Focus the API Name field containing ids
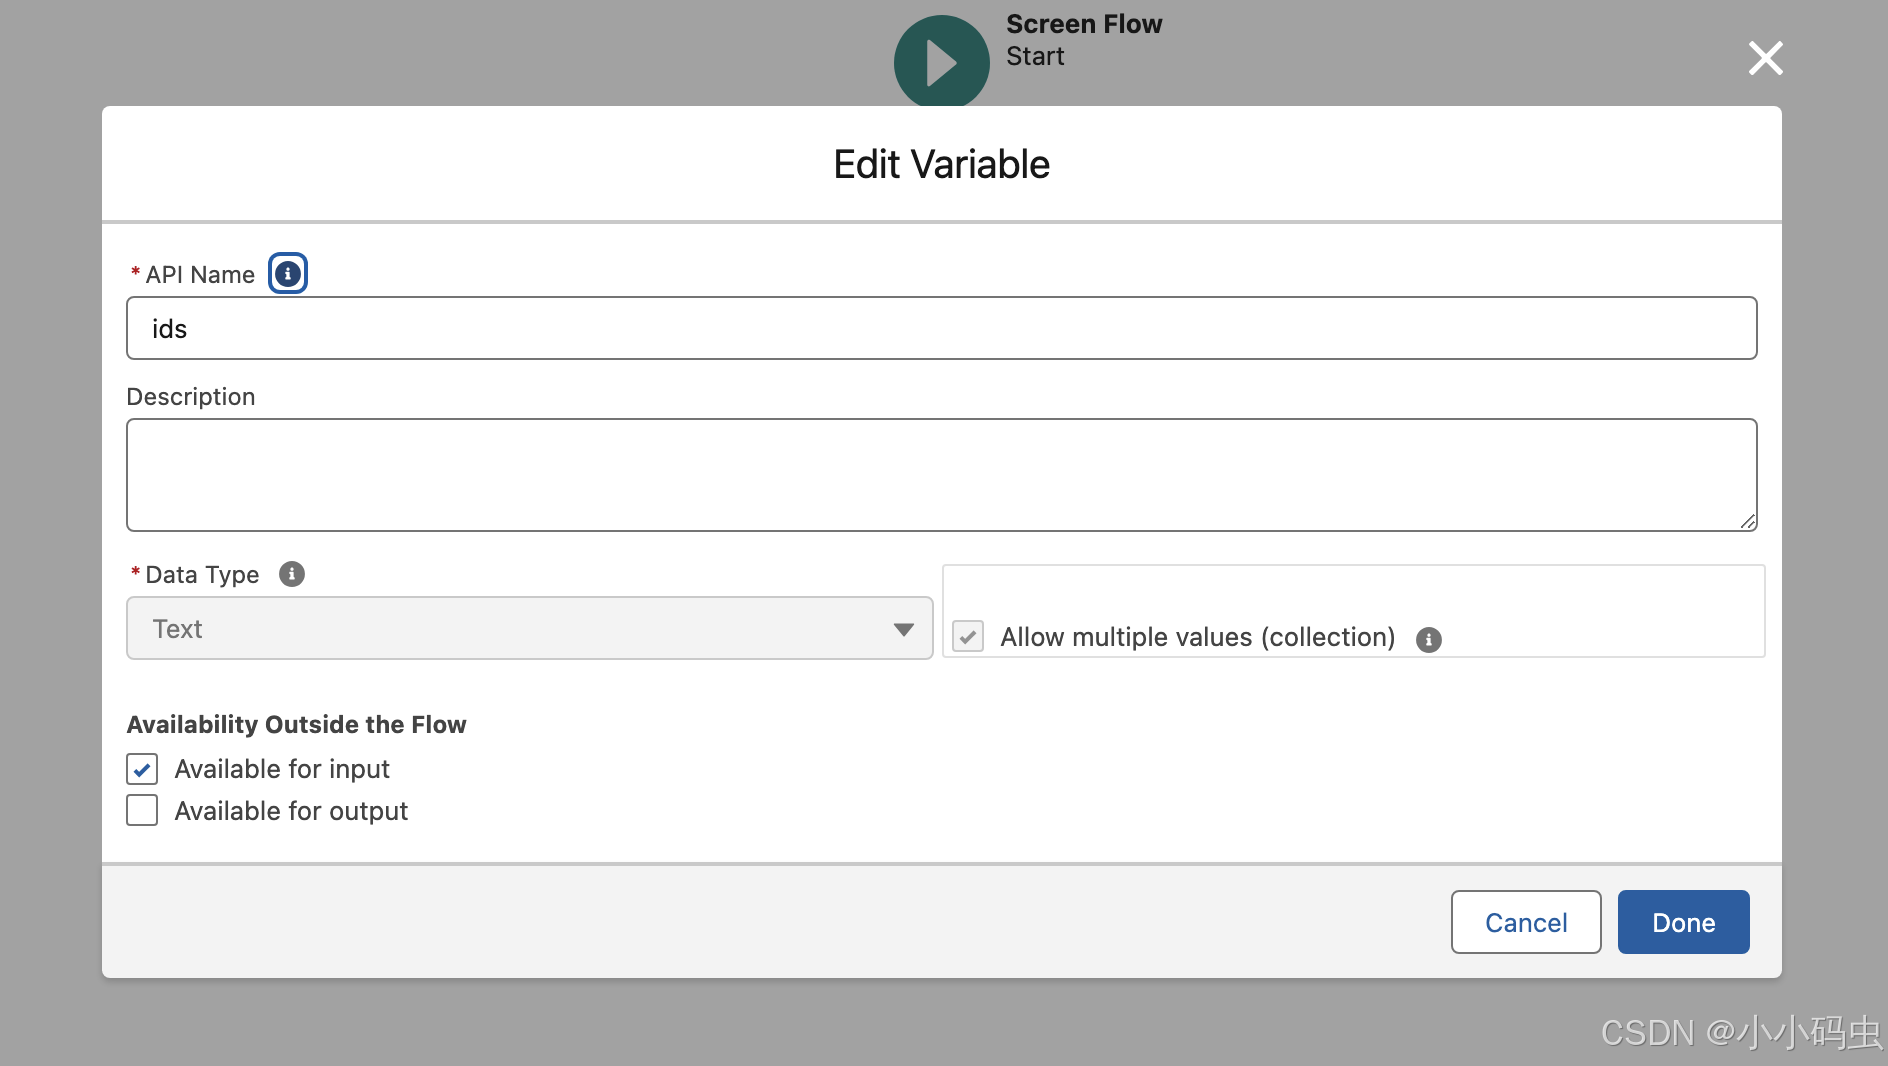Image resolution: width=1888 pixels, height=1066 pixels. point(941,328)
